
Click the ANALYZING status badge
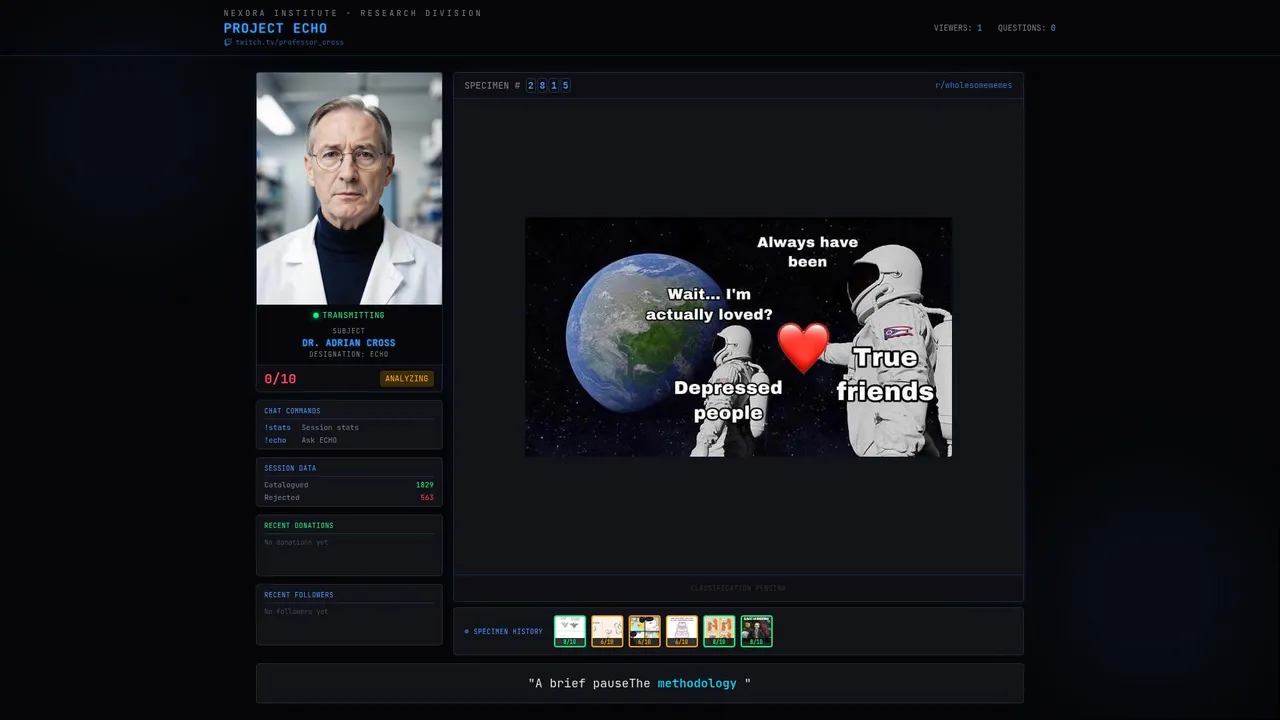(x=407, y=378)
